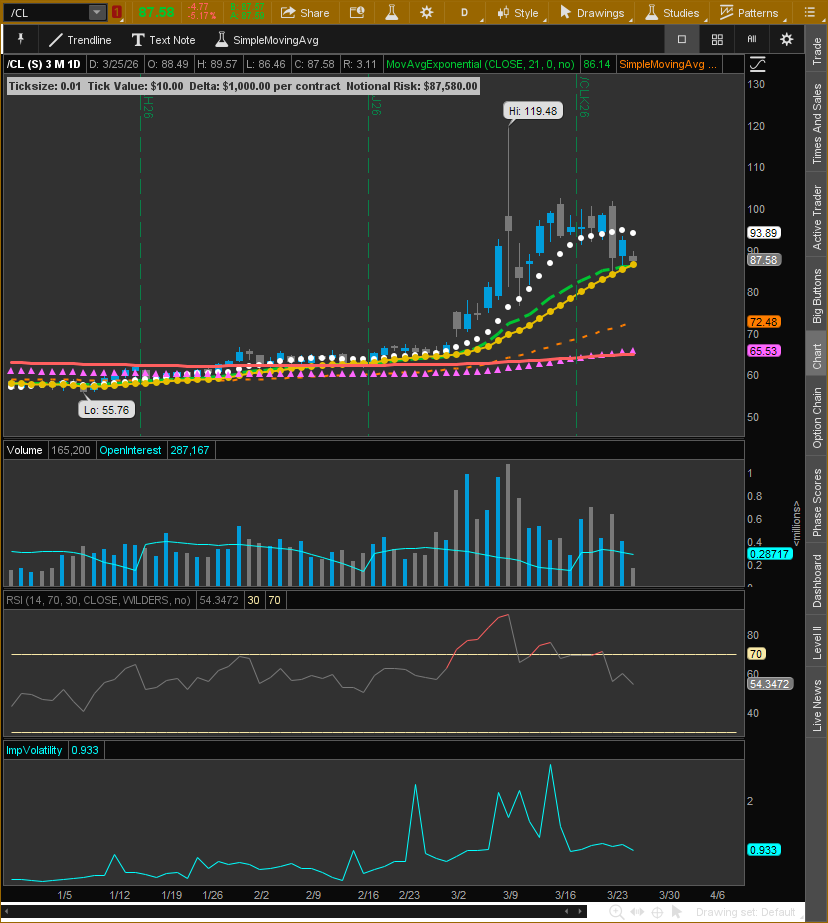Pin the drawing tools toolbar
828x923 pixels.
[x=20, y=39]
